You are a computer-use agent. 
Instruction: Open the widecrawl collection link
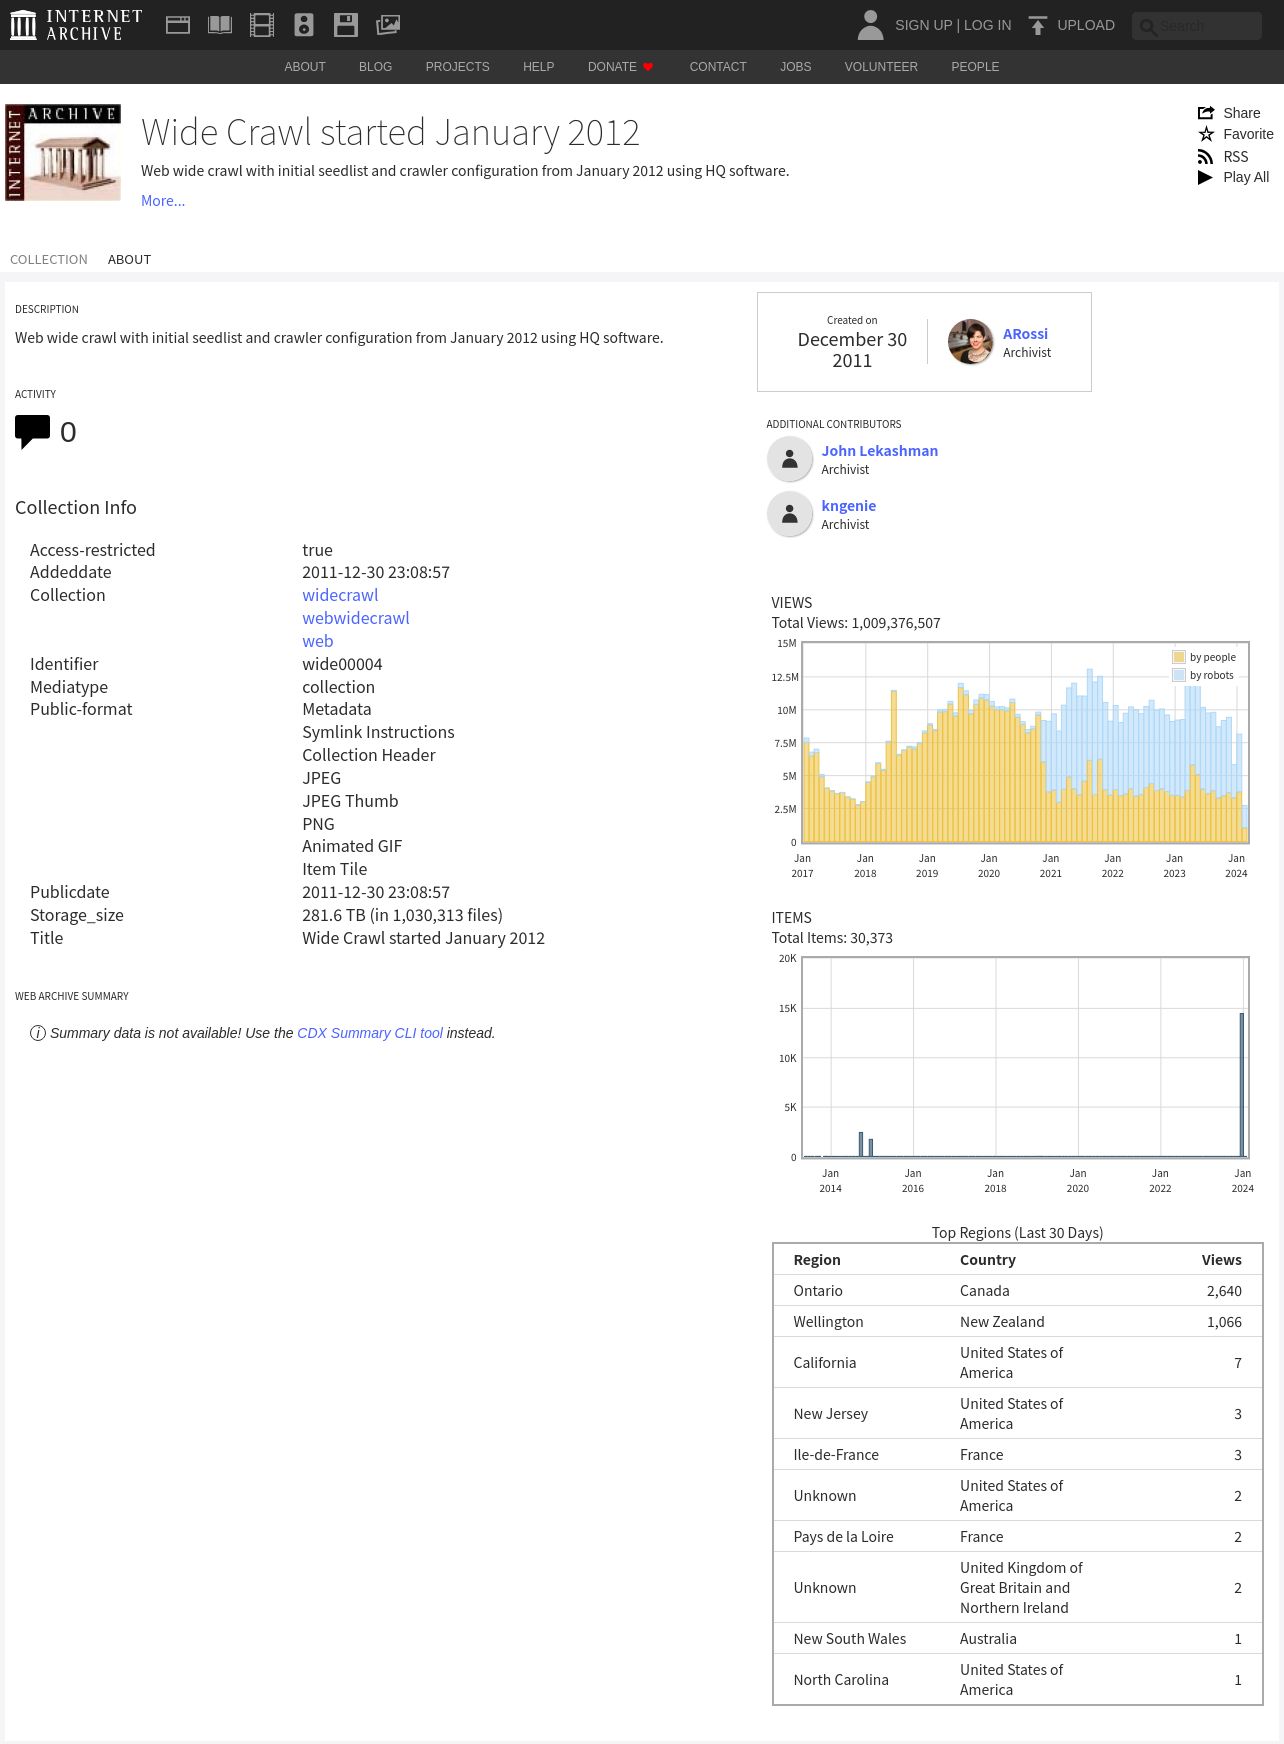coord(340,595)
